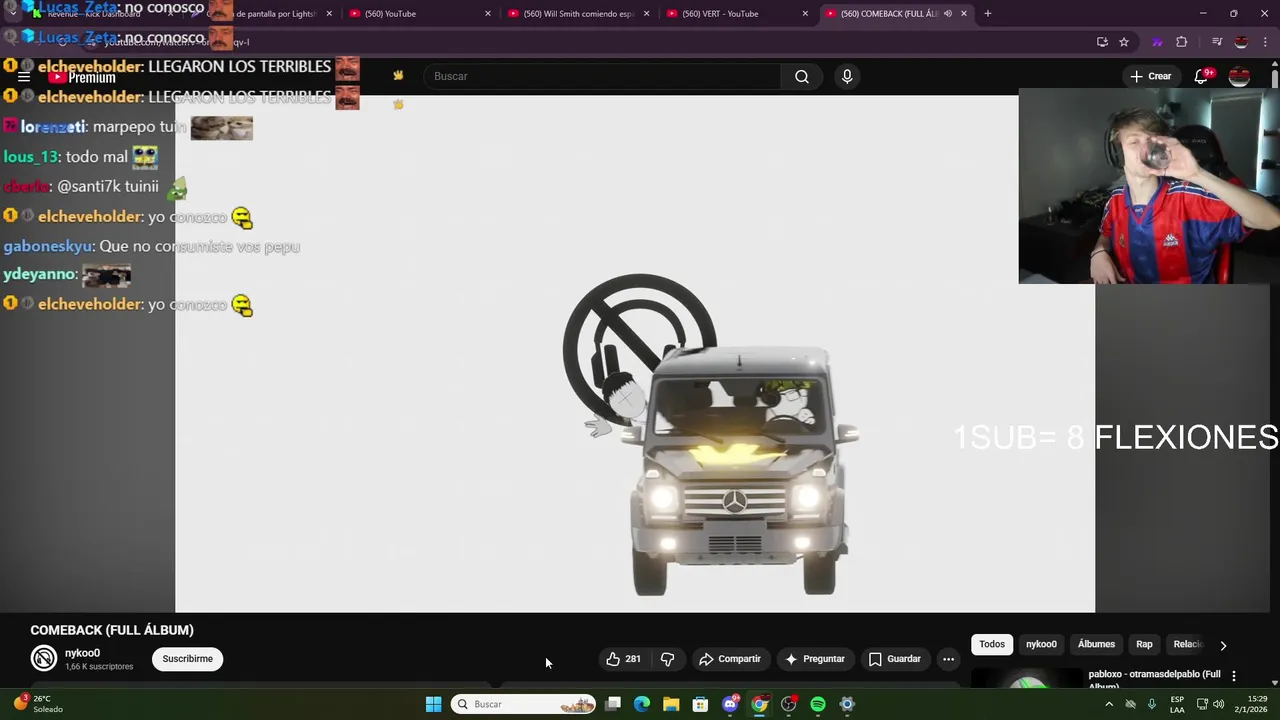Click the Compartir share button

tap(730, 659)
